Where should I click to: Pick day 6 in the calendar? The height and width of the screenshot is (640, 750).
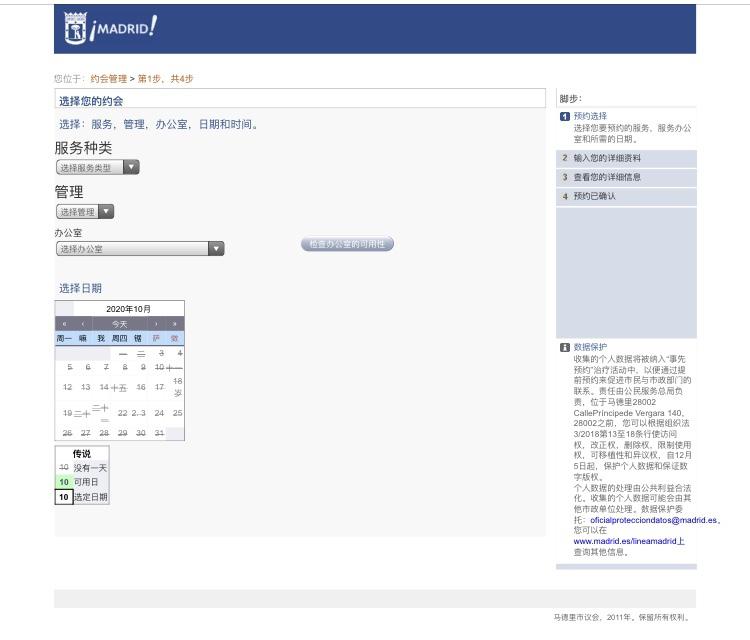click(88, 367)
